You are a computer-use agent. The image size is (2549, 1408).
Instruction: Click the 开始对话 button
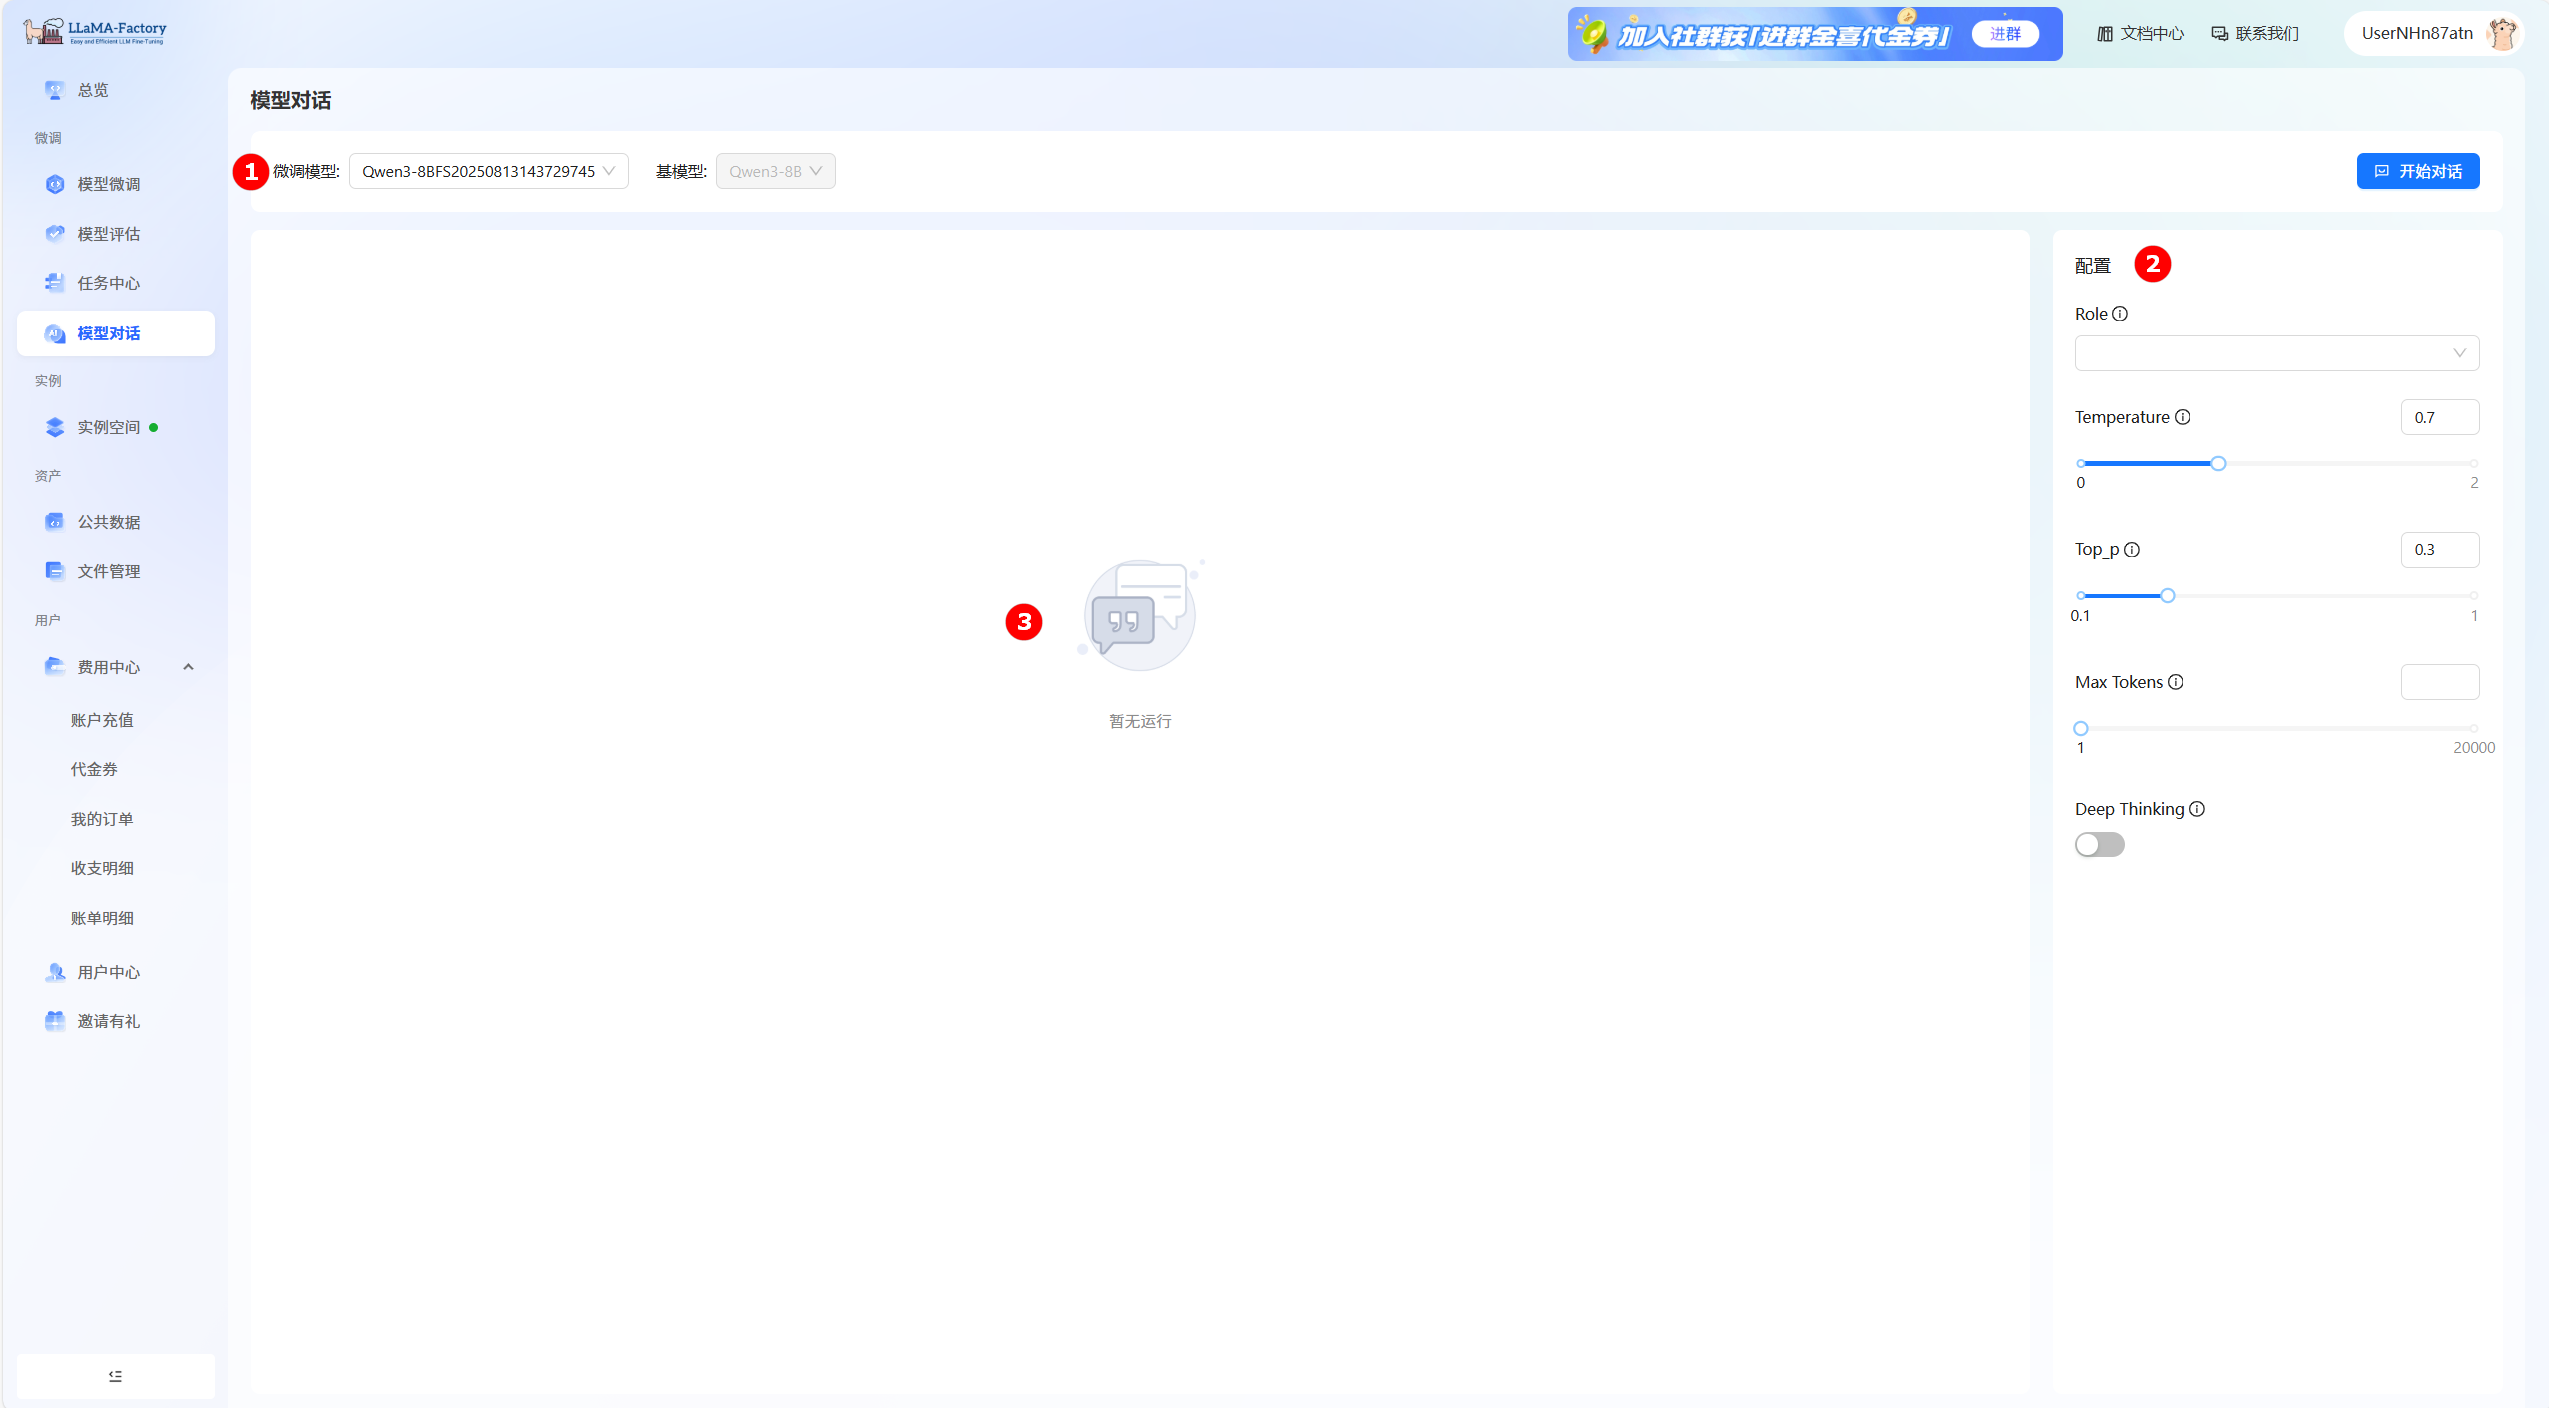tap(2417, 171)
